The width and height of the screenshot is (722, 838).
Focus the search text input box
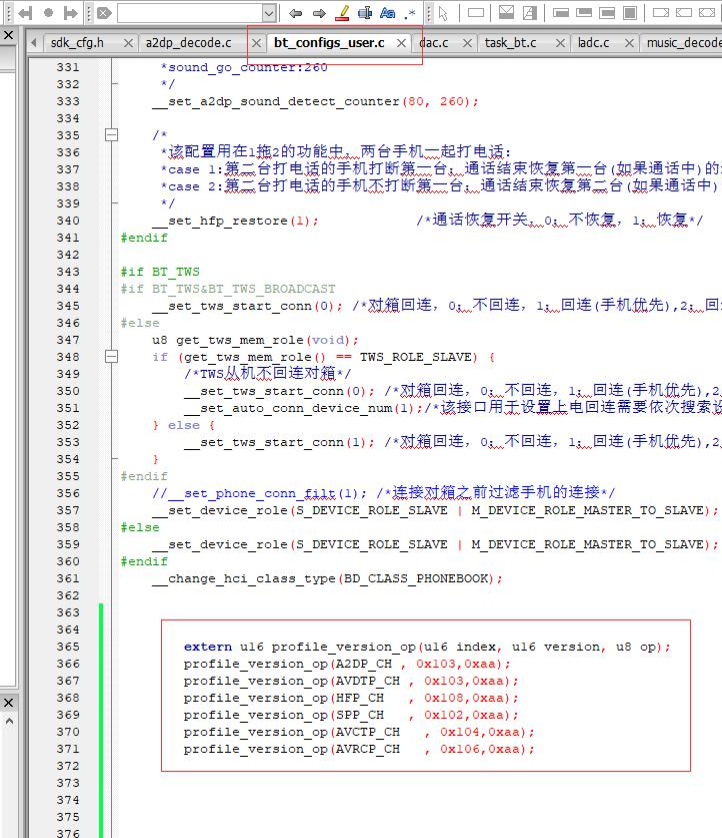190,13
